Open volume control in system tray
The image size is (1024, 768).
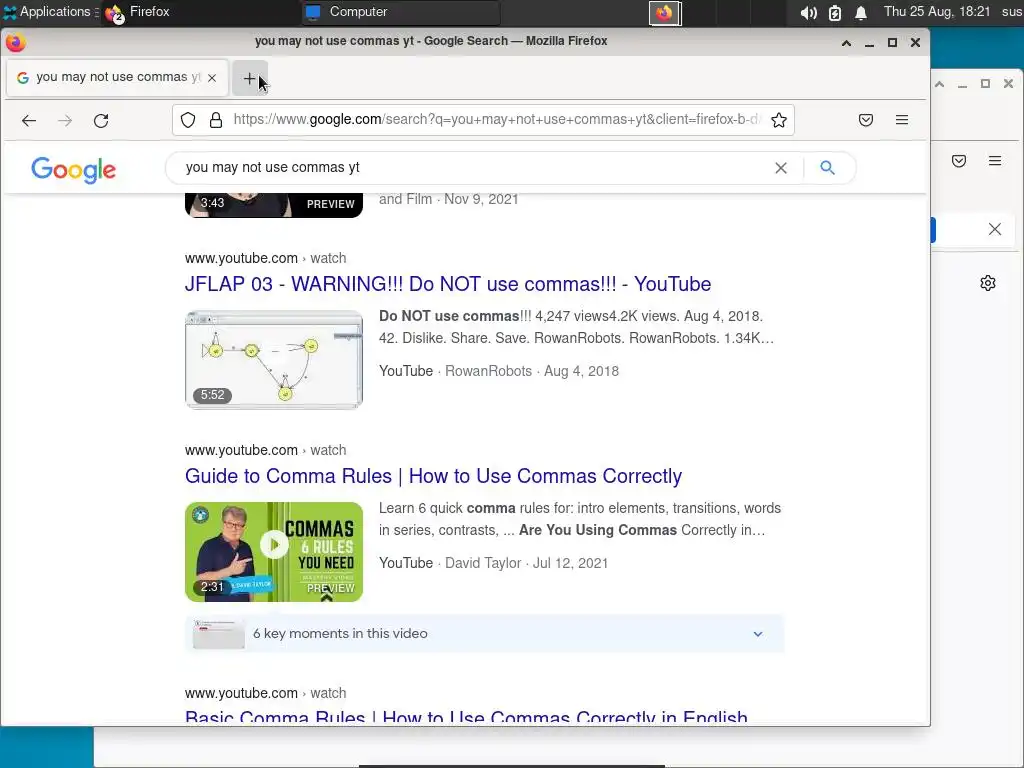coord(808,12)
